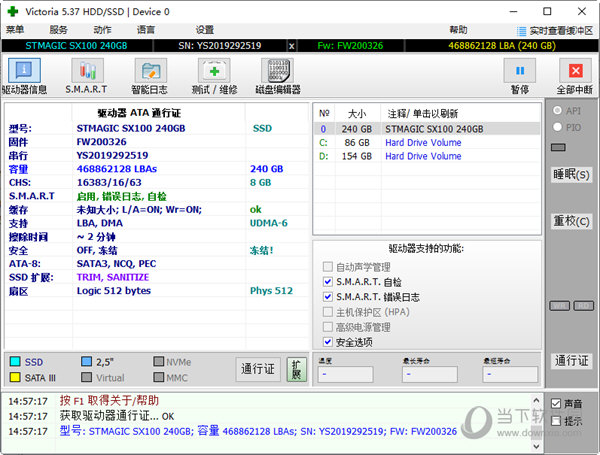Click log line 按 F1 取得关于/帮助

coord(109,401)
